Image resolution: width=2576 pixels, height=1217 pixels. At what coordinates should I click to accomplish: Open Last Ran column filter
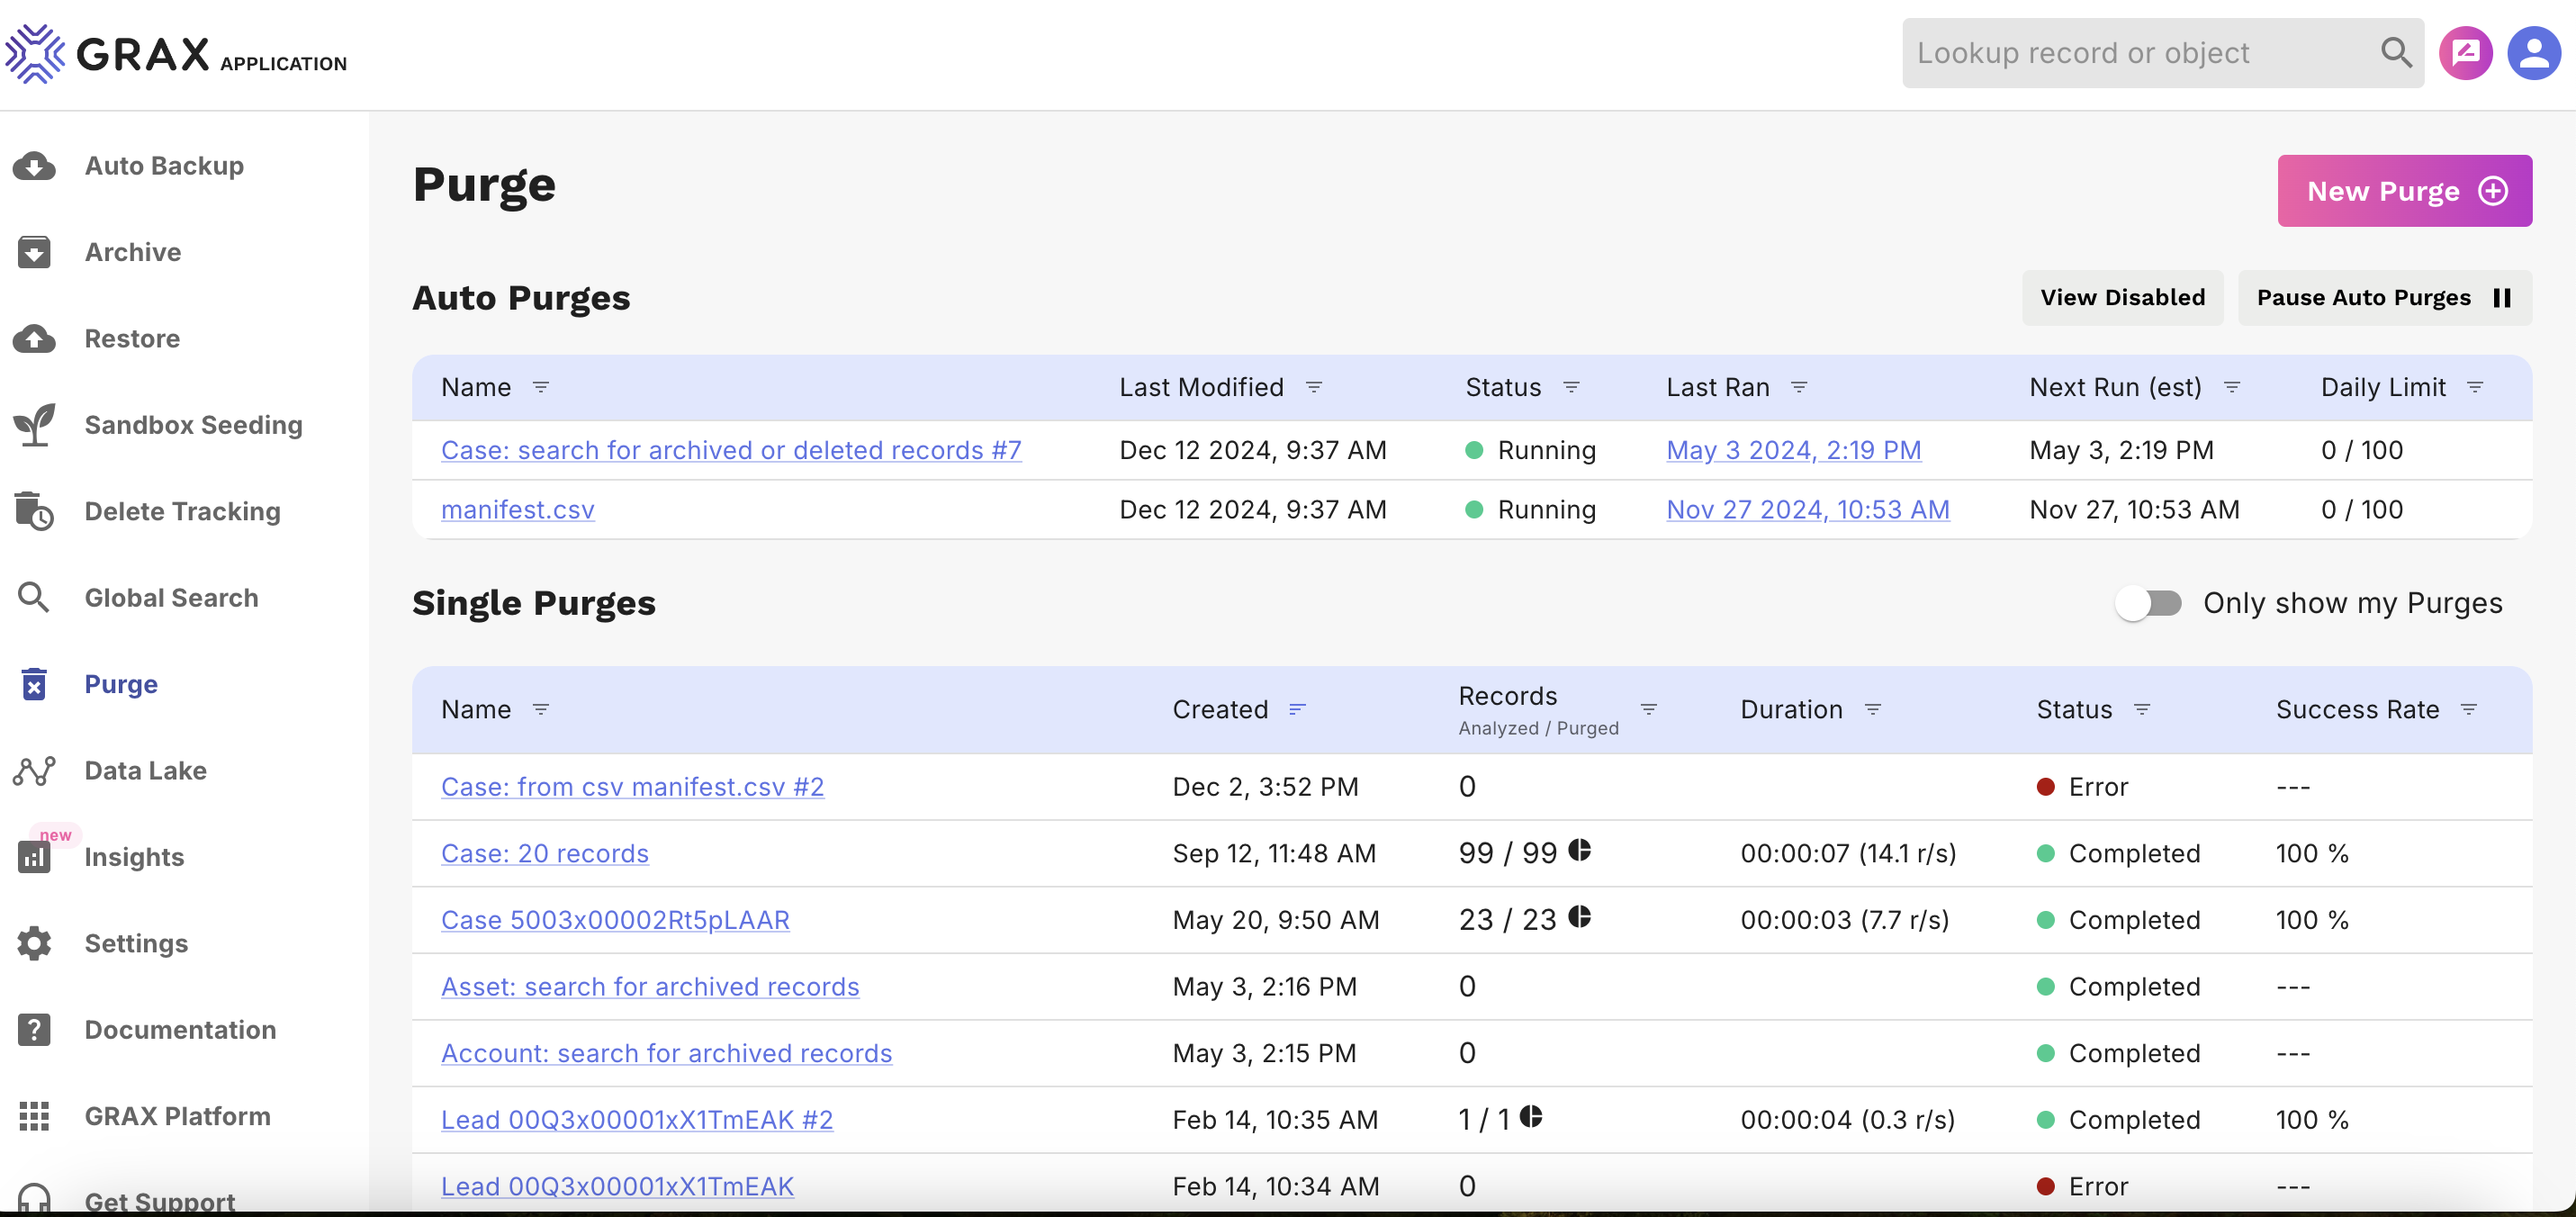(1799, 387)
